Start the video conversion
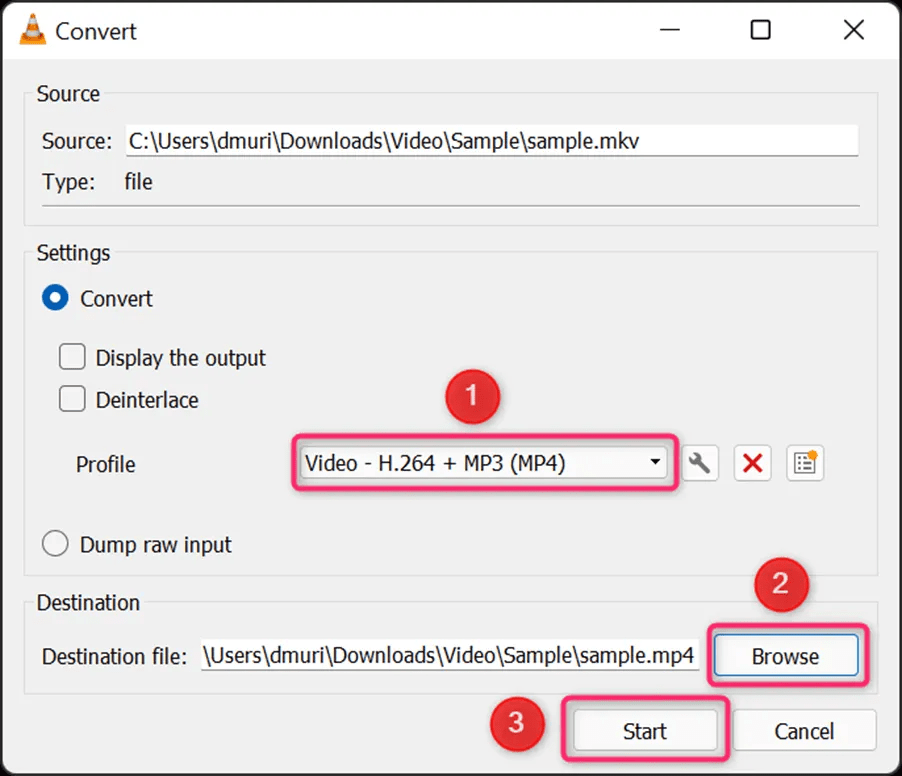Screen dimensions: 902x776 644,731
